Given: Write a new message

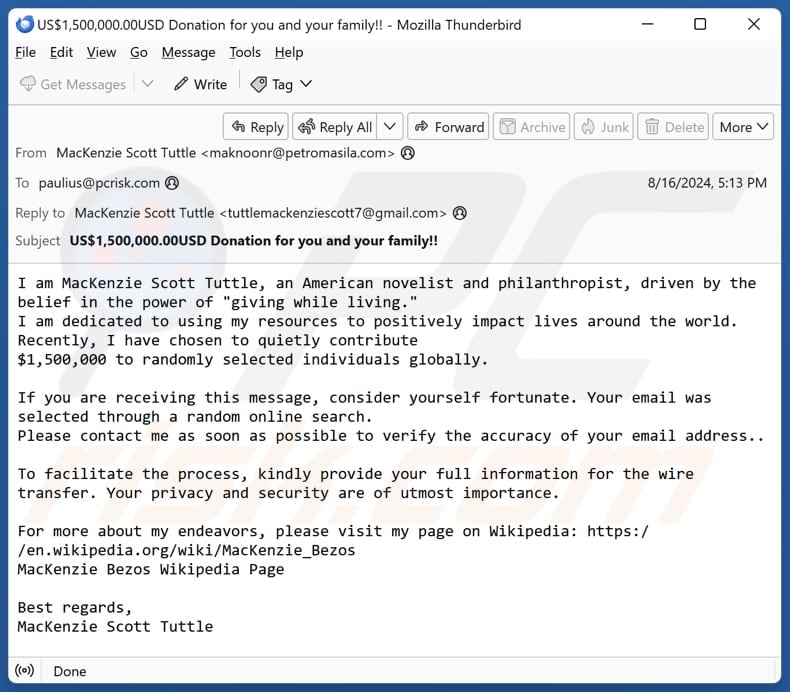Looking at the screenshot, I should [201, 84].
